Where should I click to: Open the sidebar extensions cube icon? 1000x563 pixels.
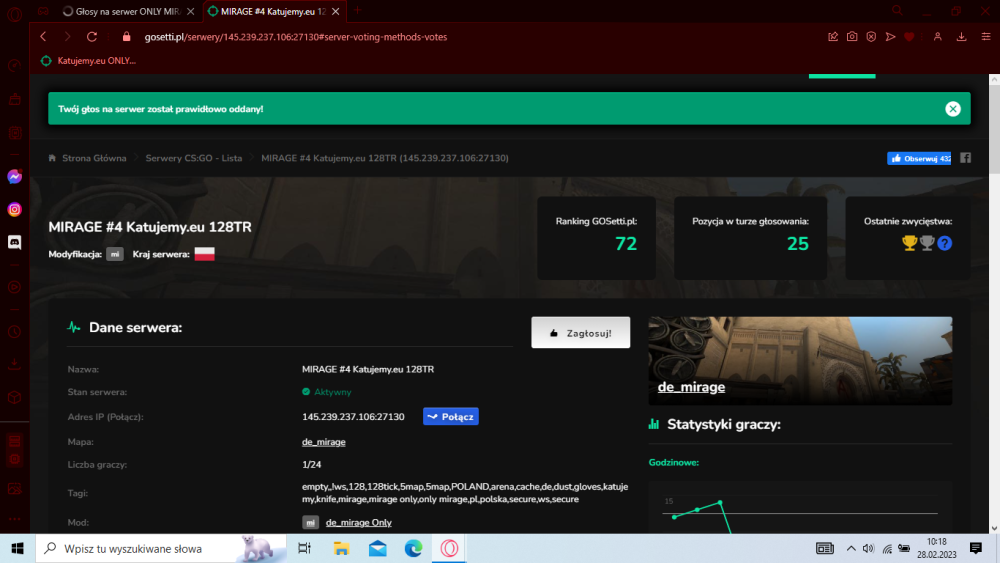15,397
